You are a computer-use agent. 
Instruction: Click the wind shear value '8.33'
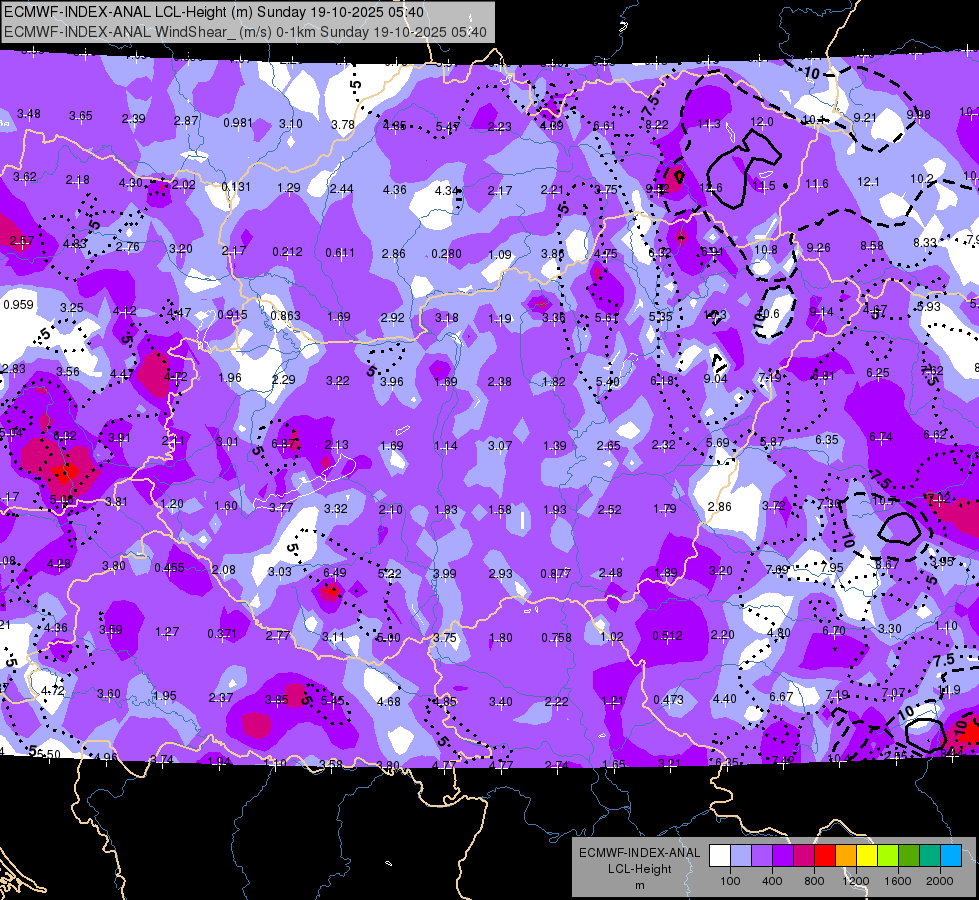[x=925, y=242]
